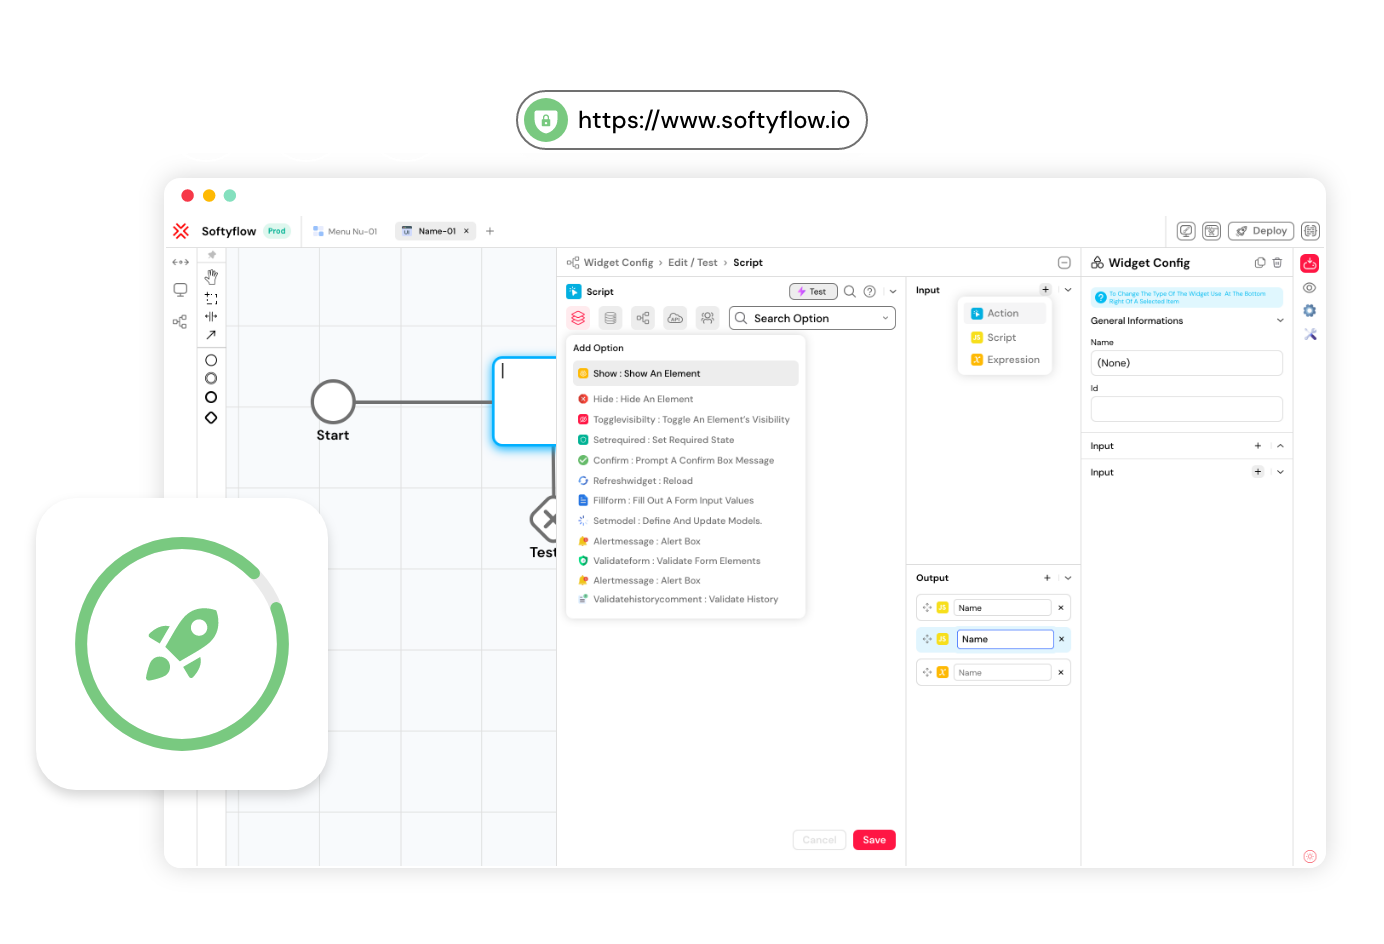Select the users category icon
Viewport: 1384px width, 944px height.
pos(708,318)
